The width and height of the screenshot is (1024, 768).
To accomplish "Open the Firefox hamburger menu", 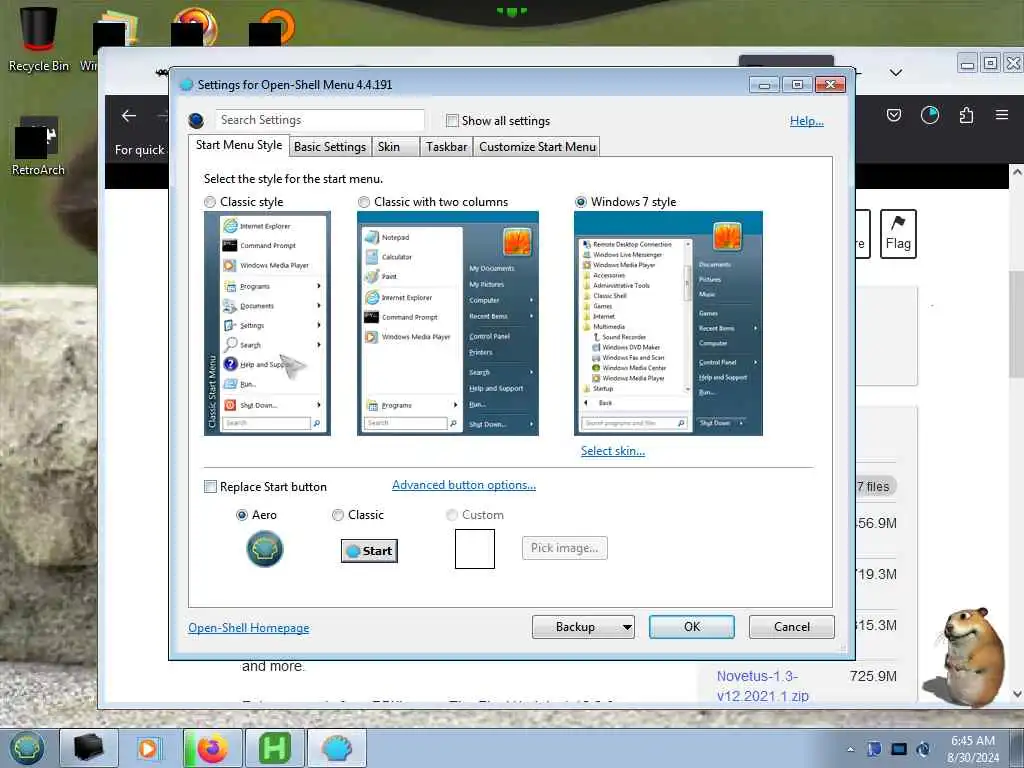I will pyautogui.click(x=1002, y=115).
